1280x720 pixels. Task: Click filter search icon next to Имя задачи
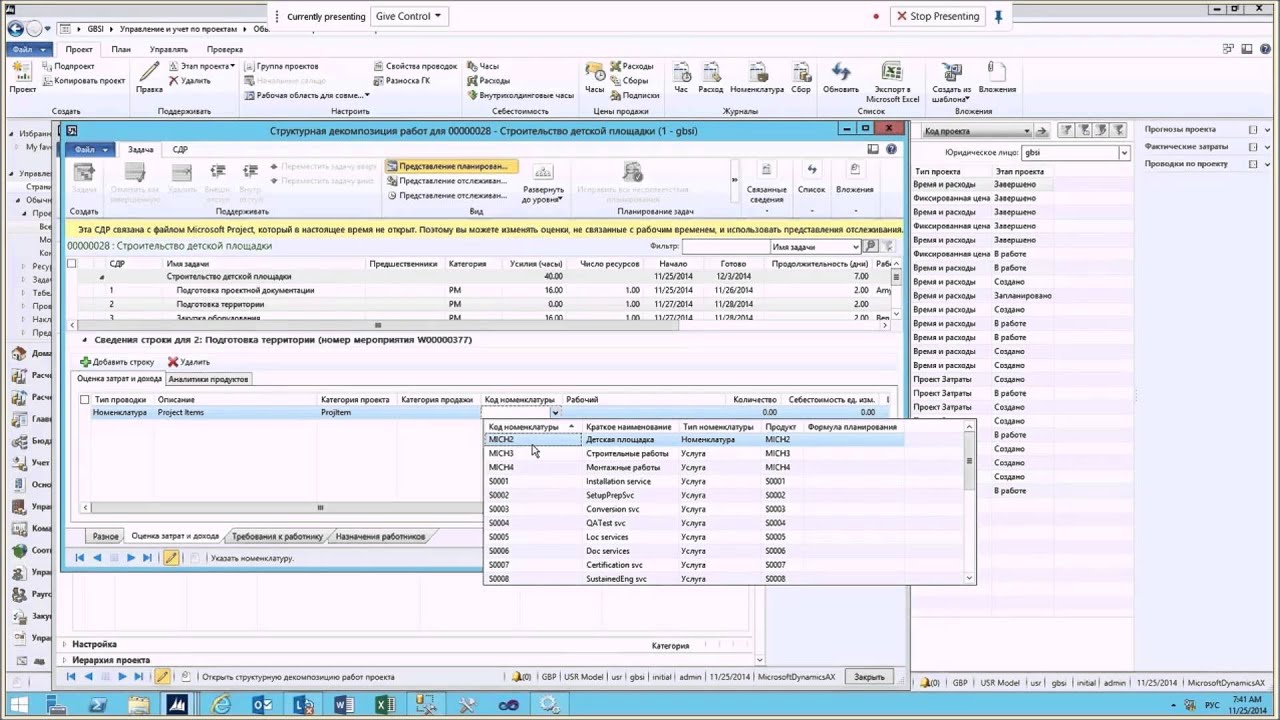pyautogui.click(x=871, y=246)
